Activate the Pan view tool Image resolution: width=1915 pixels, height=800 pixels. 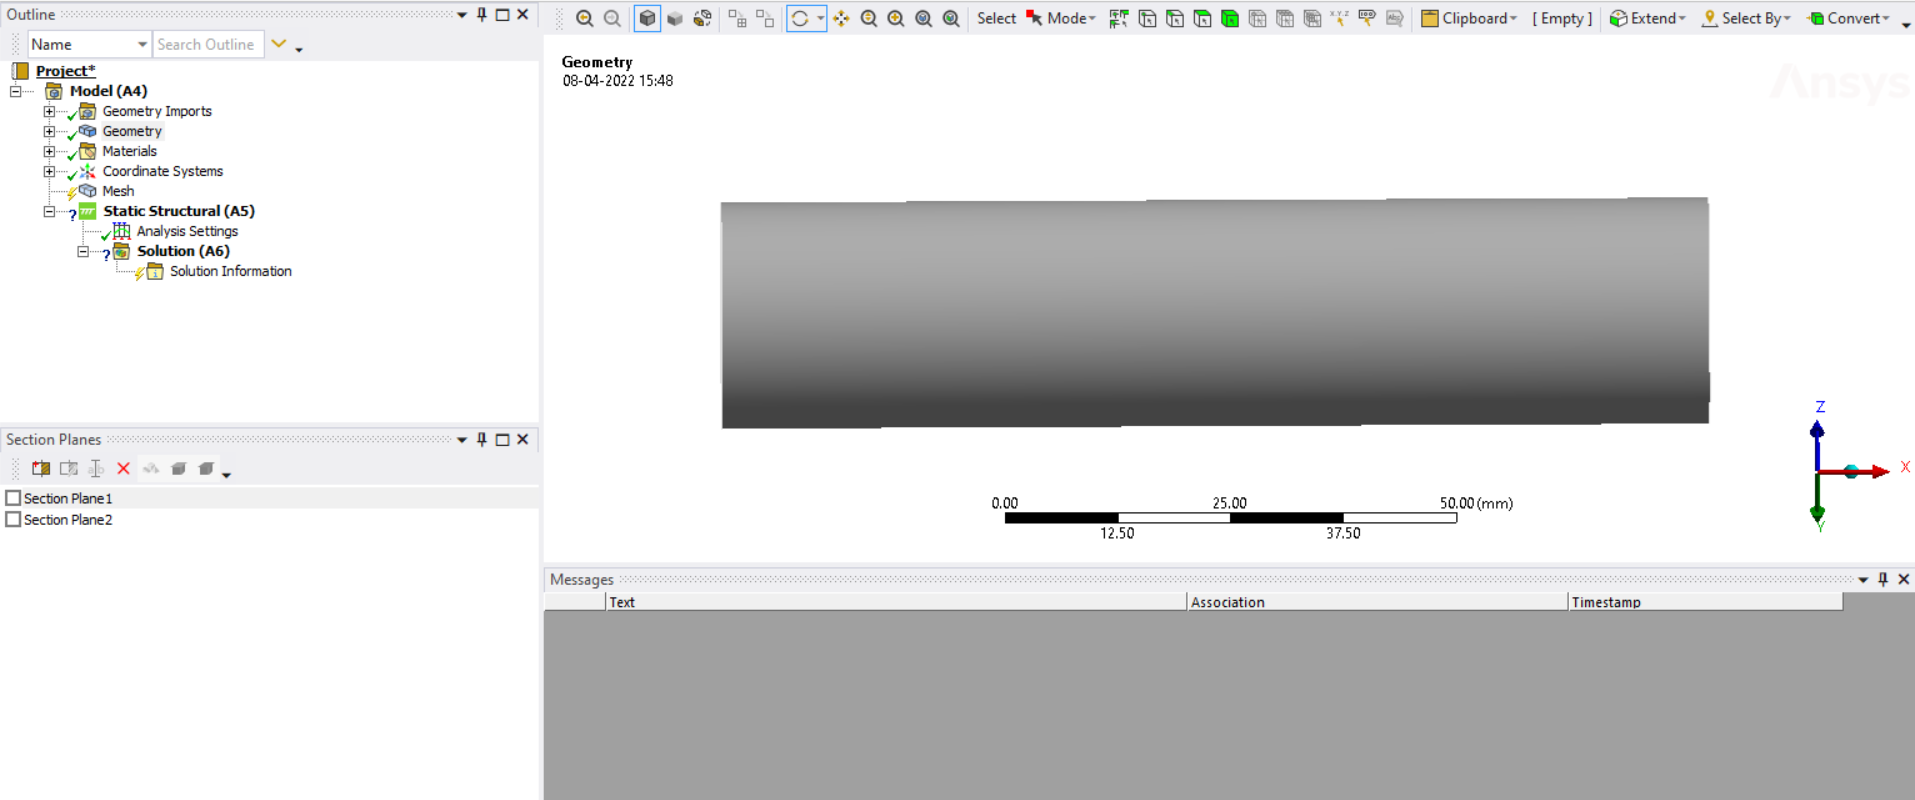tap(841, 18)
